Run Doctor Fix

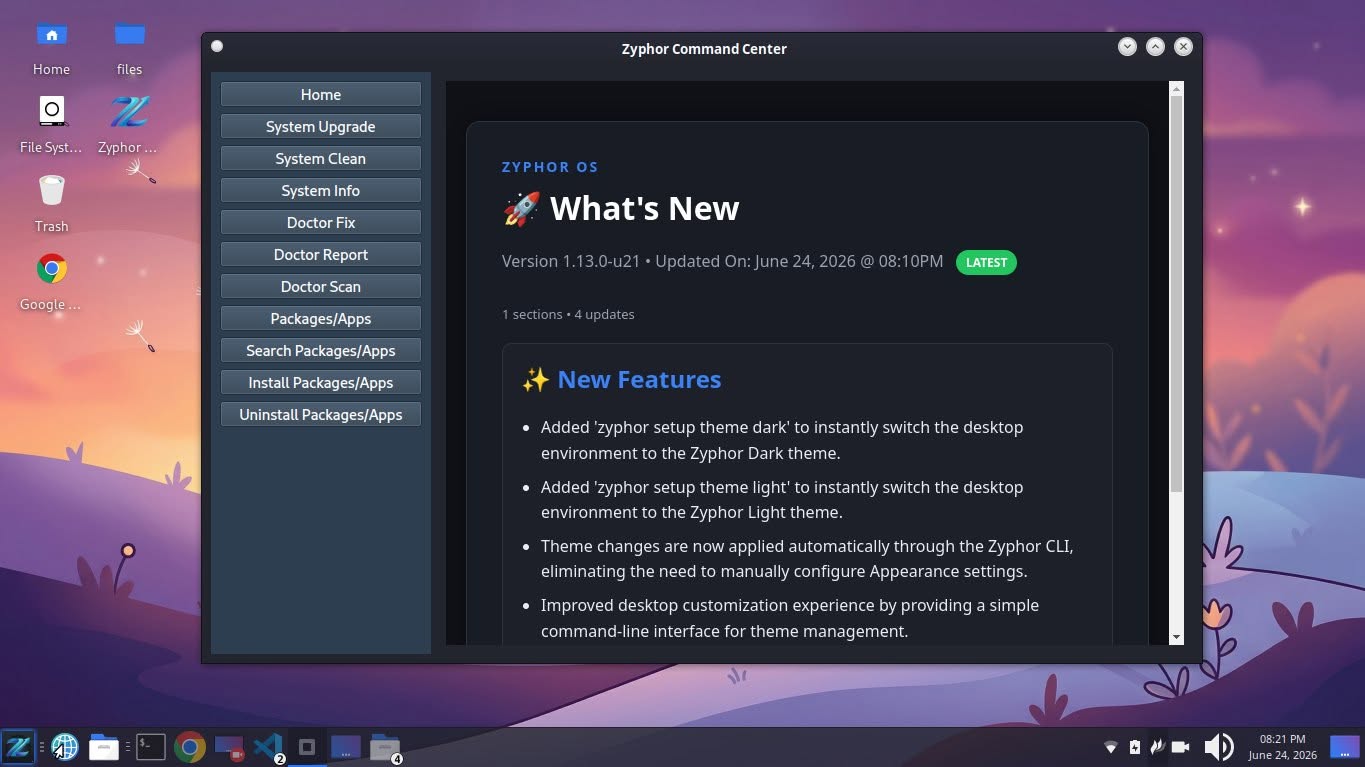tap(321, 223)
